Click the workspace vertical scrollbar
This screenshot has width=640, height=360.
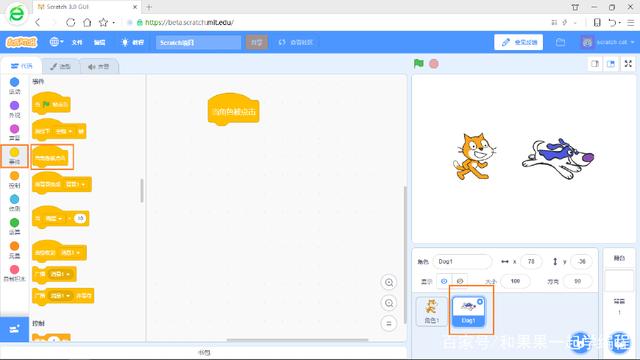click(x=405, y=255)
